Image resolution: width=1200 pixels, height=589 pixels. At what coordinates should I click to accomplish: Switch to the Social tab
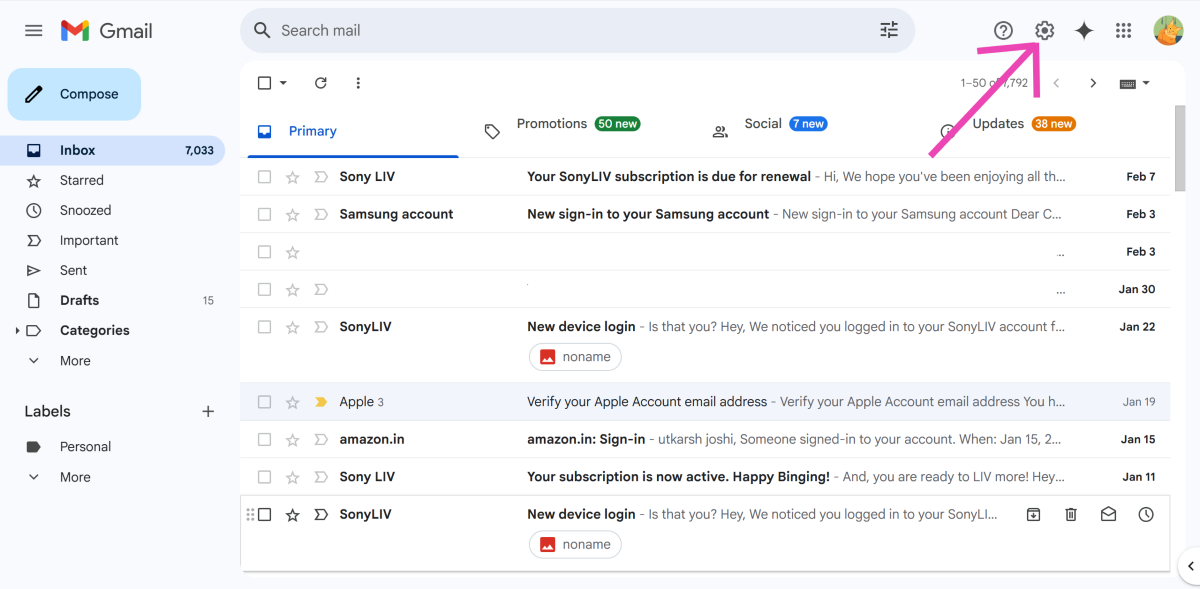coord(763,124)
